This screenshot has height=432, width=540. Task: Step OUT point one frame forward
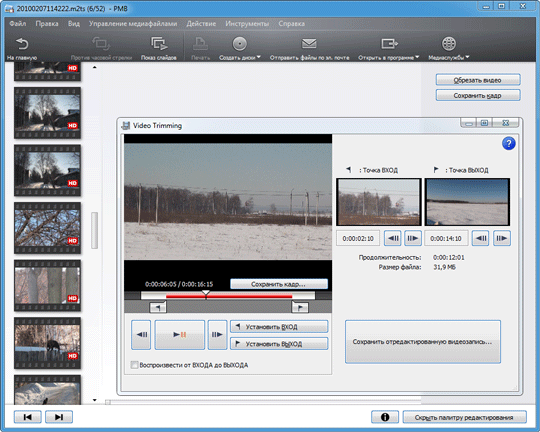point(501,238)
